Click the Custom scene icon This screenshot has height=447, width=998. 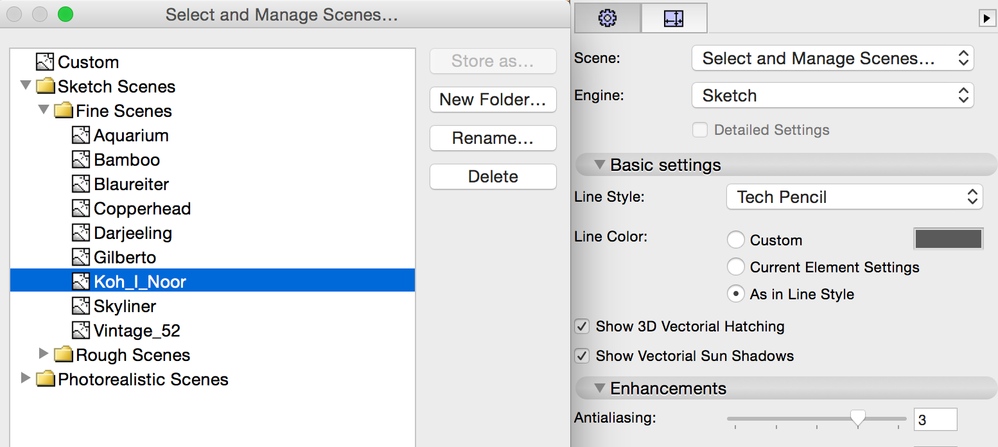(x=45, y=62)
